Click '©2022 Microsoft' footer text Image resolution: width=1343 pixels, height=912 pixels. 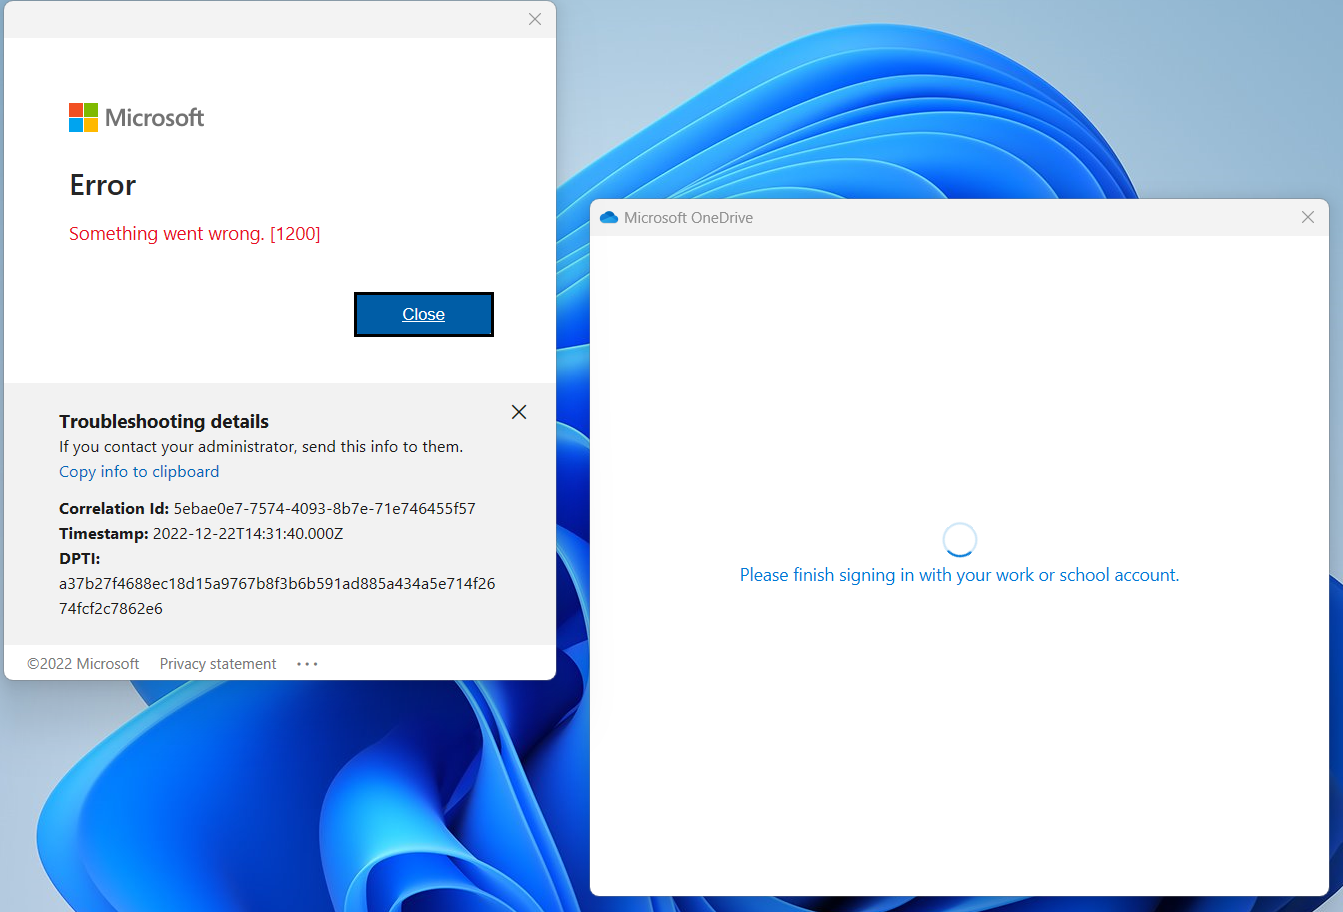click(x=83, y=664)
